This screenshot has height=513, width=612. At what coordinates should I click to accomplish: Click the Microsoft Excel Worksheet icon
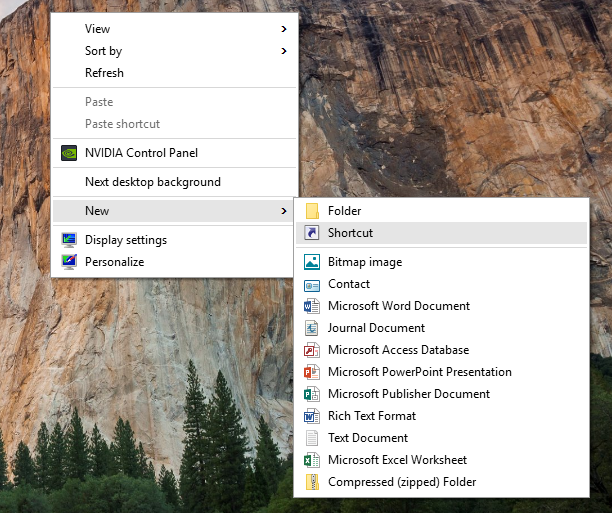click(312, 460)
